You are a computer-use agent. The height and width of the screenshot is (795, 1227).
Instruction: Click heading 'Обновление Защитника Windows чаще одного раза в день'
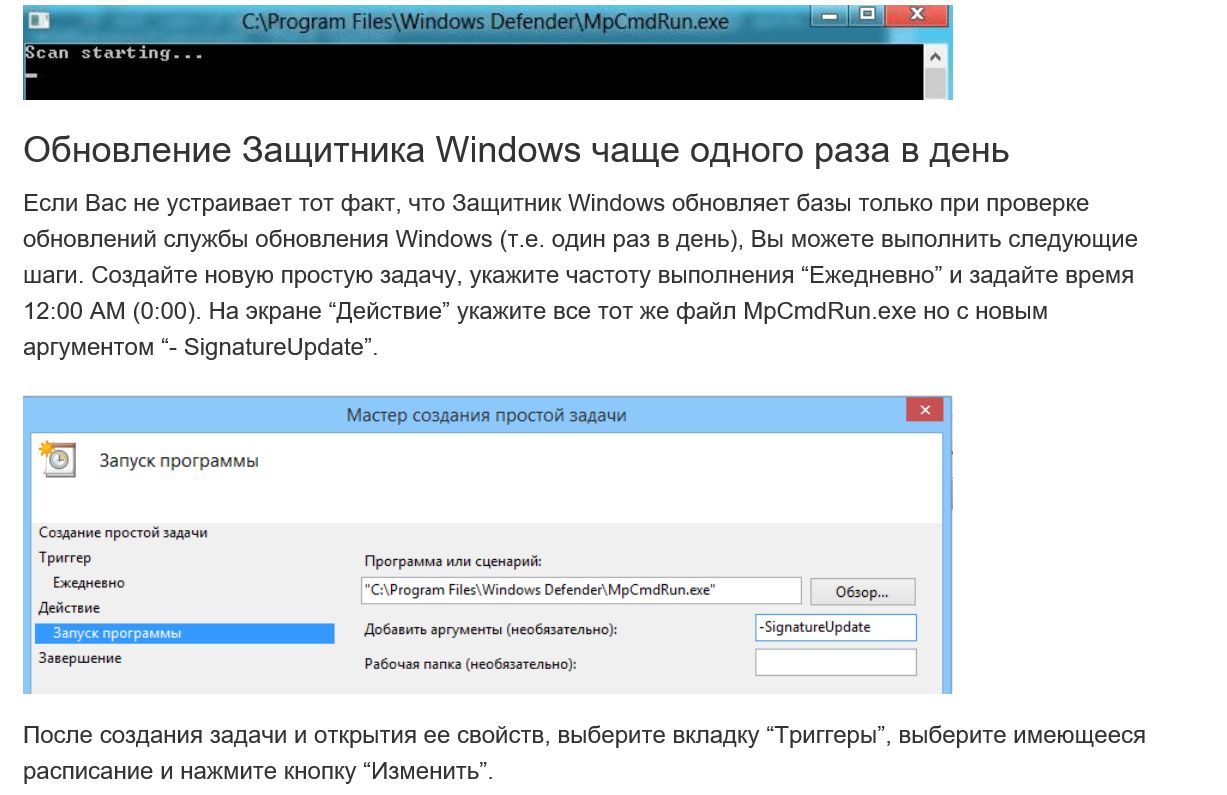(x=516, y=151)
